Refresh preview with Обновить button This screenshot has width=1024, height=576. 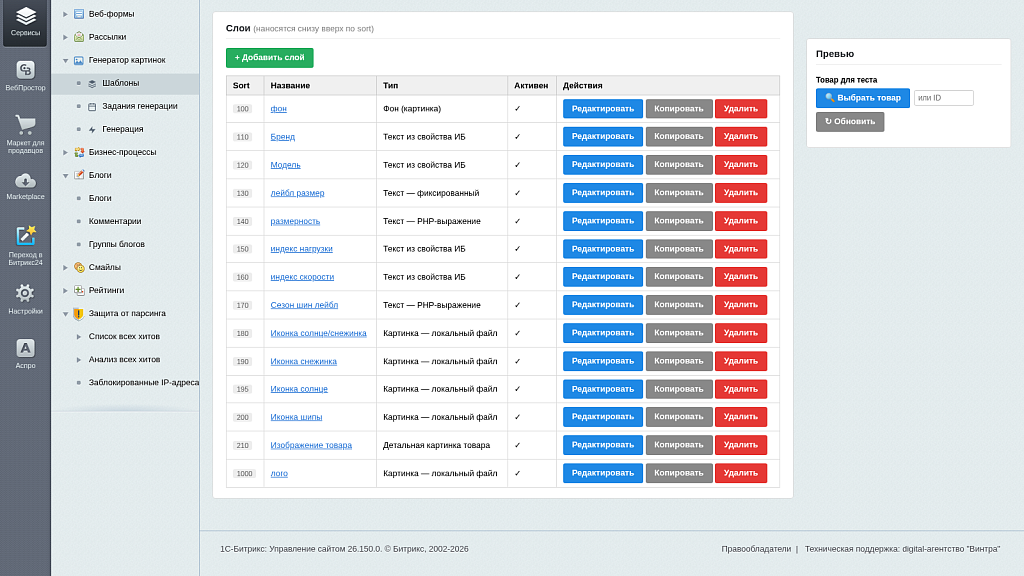[x=850, y=121]
